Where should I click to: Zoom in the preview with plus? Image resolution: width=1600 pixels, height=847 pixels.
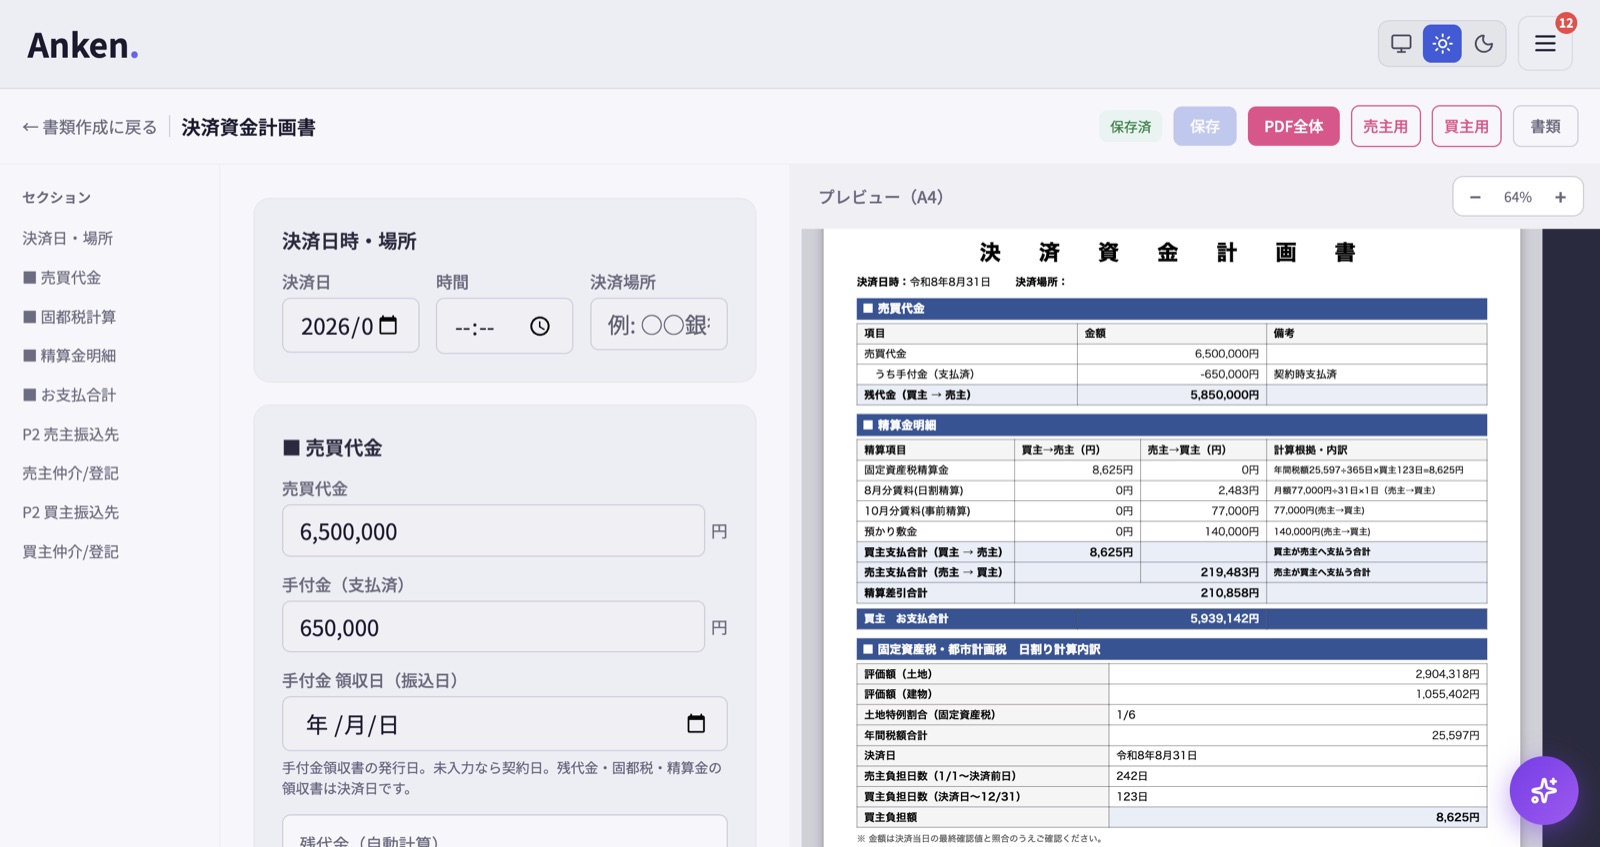click(1560, 197)
